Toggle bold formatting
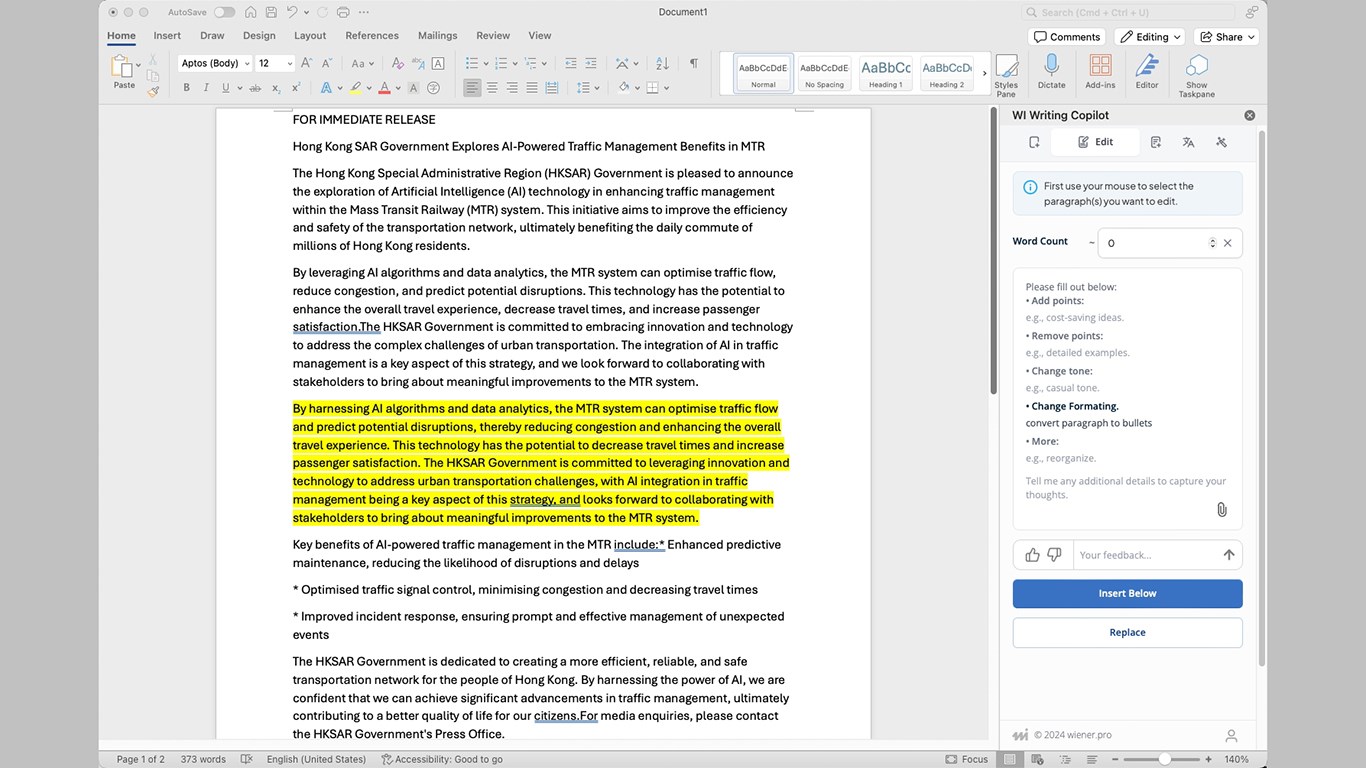The image size is (1366, 768). click(186, 88)
